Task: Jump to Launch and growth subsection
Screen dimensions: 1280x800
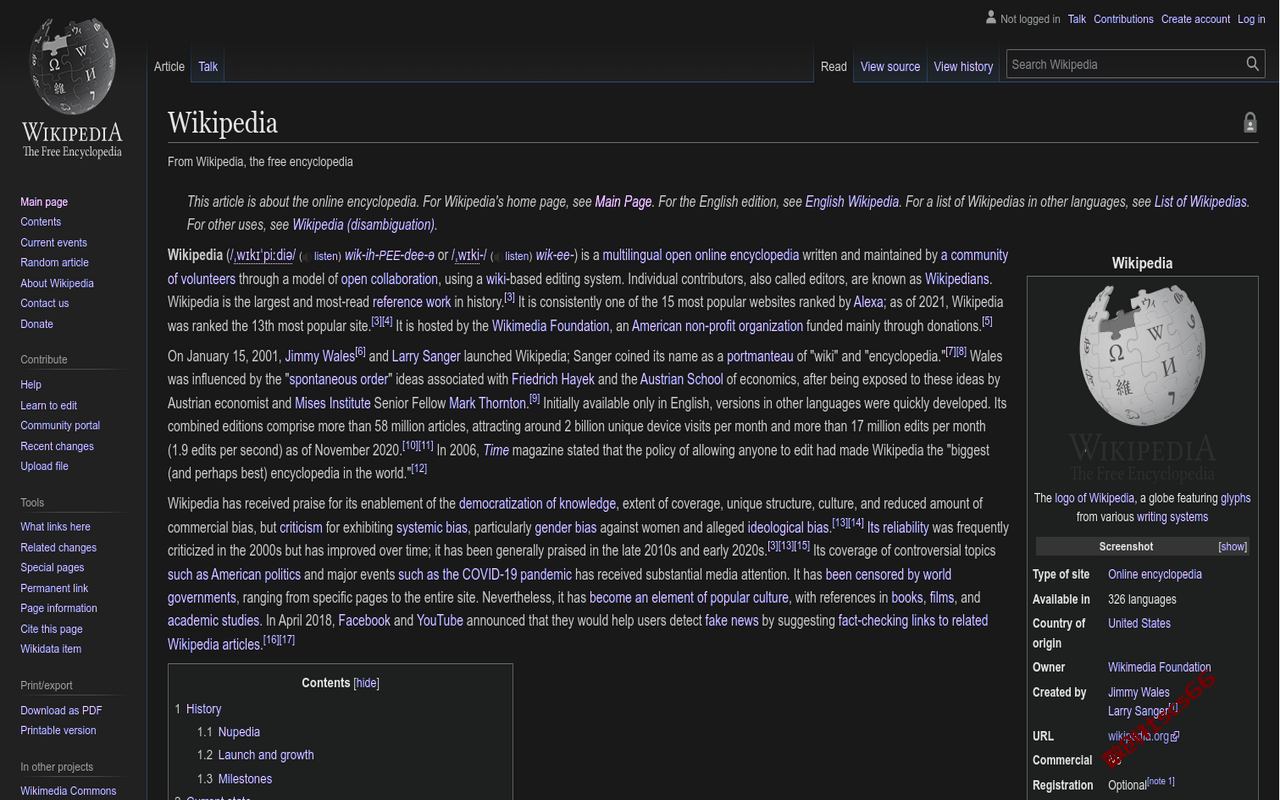Action: 266,755
